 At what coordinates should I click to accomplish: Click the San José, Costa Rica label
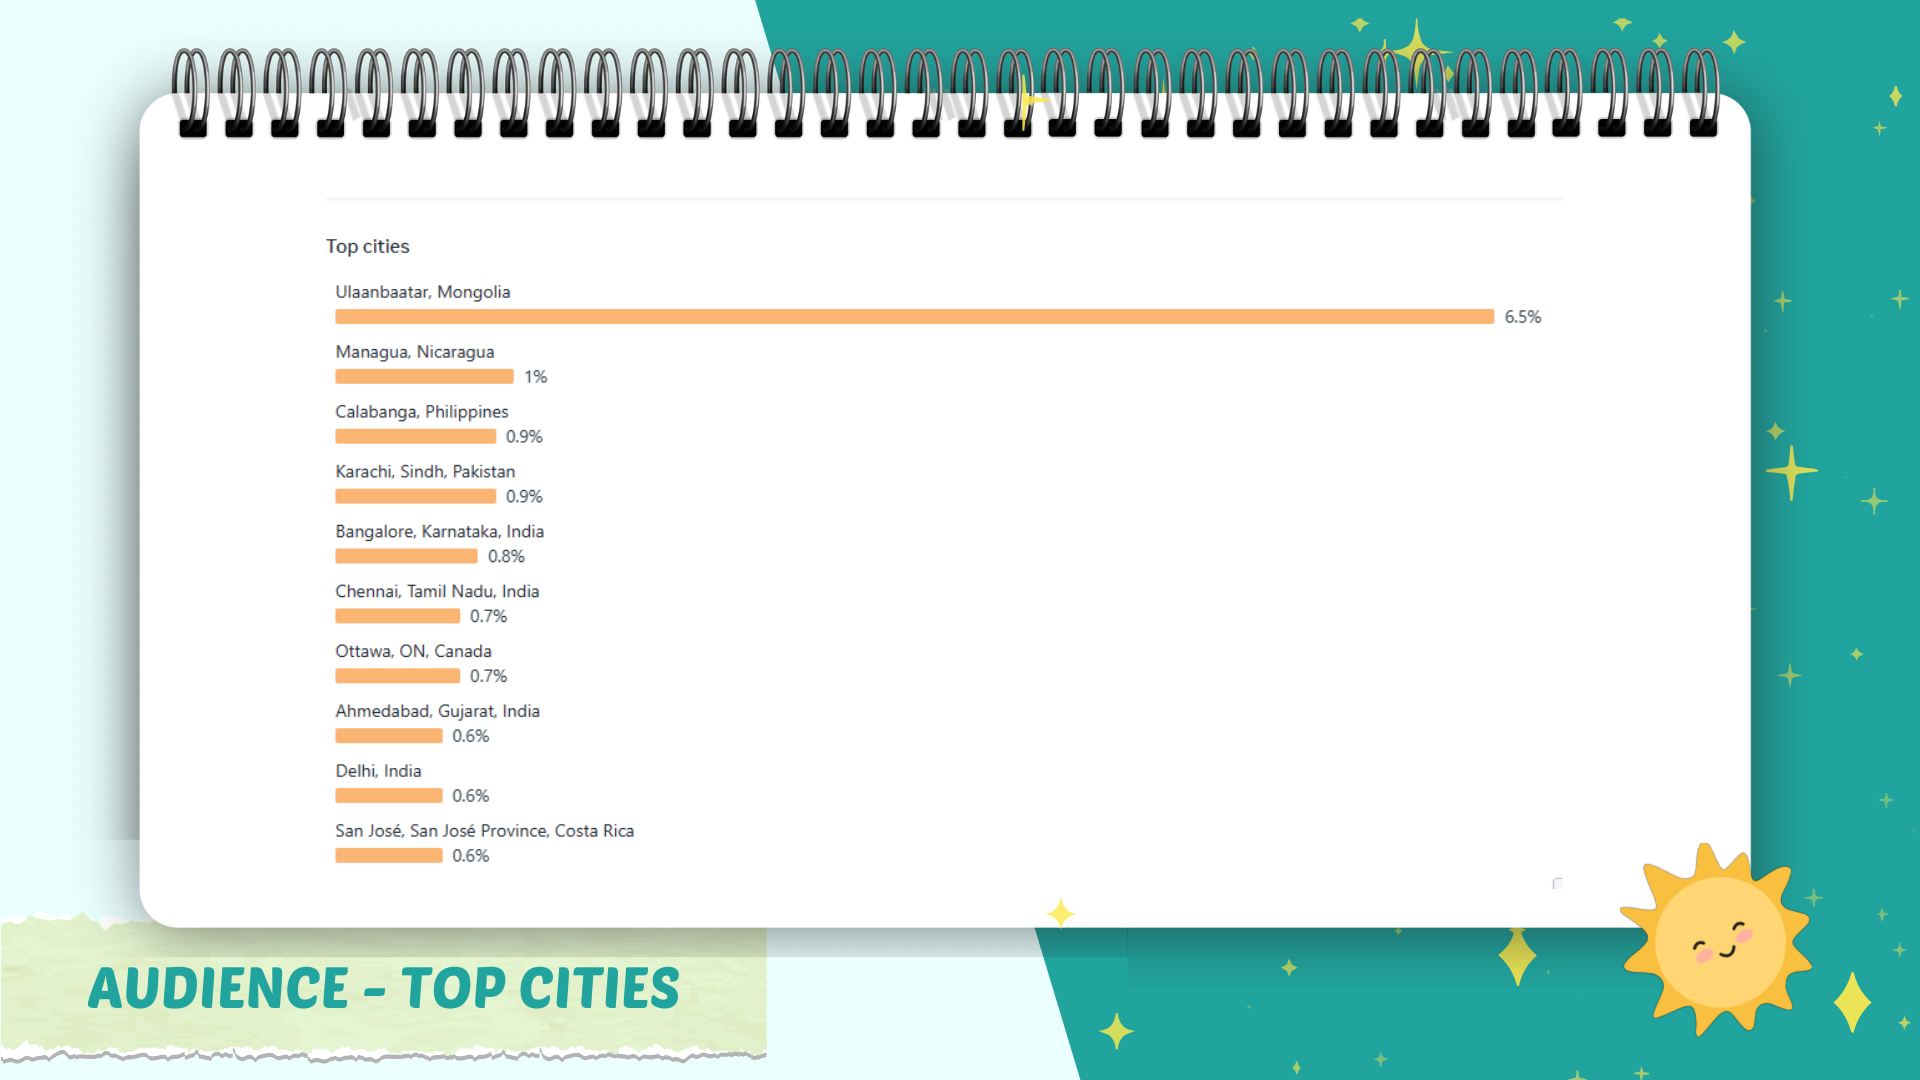pyautogui.click(x=484, y=831)
